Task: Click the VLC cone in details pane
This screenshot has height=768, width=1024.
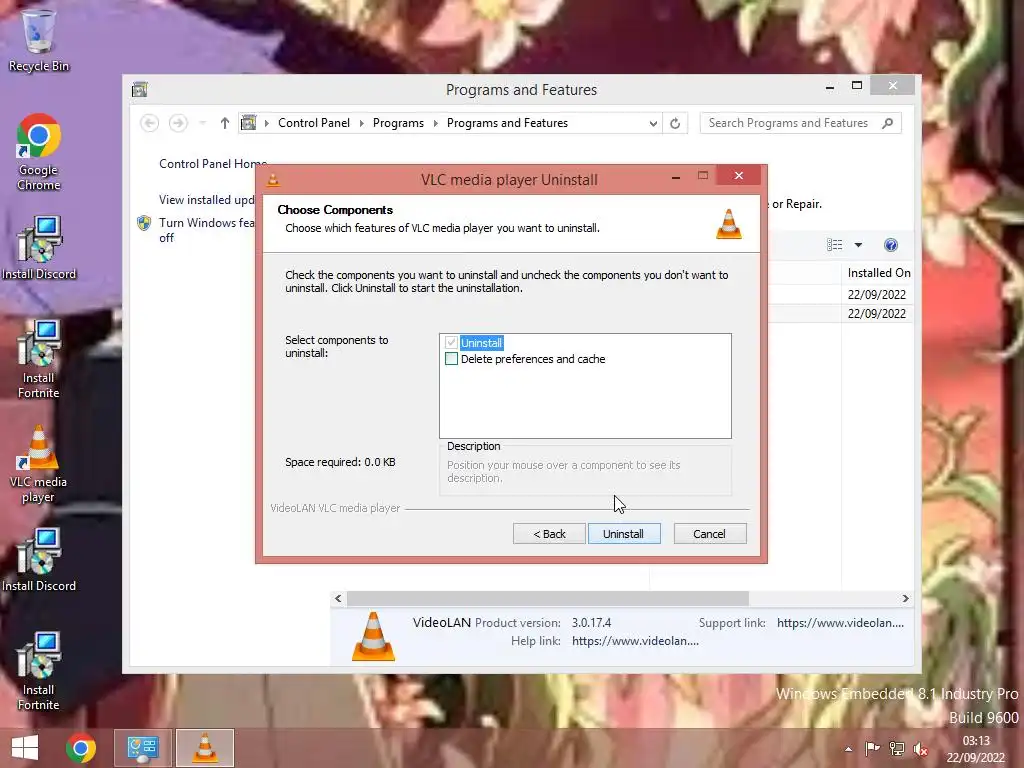Action: click(x=374, y=636)
